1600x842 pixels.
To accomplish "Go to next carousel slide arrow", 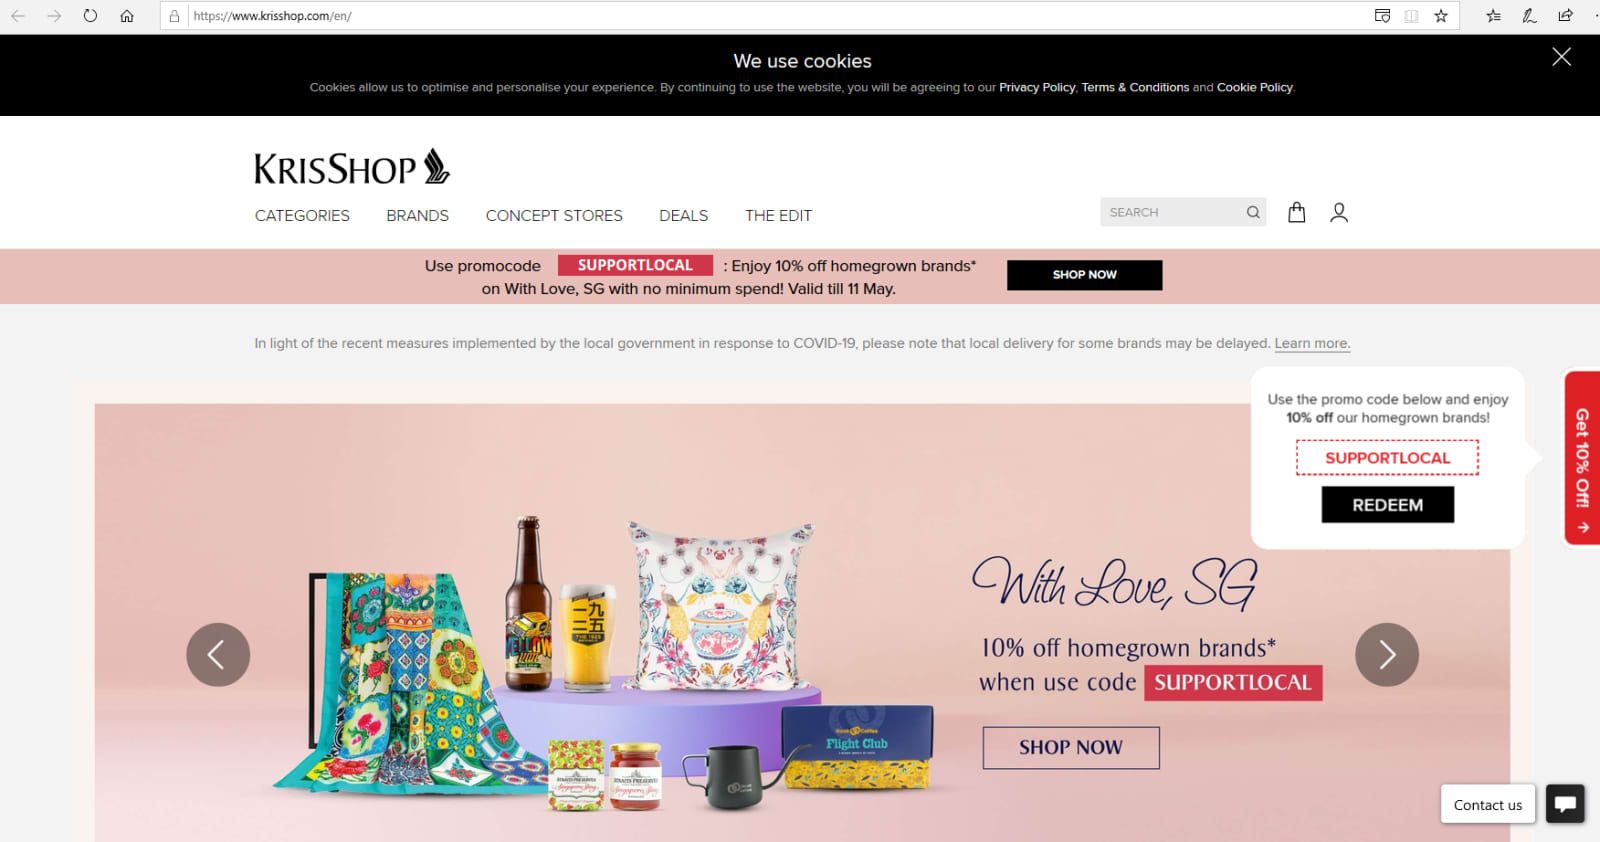I will pyautogui.click(x=1387, y=655).
